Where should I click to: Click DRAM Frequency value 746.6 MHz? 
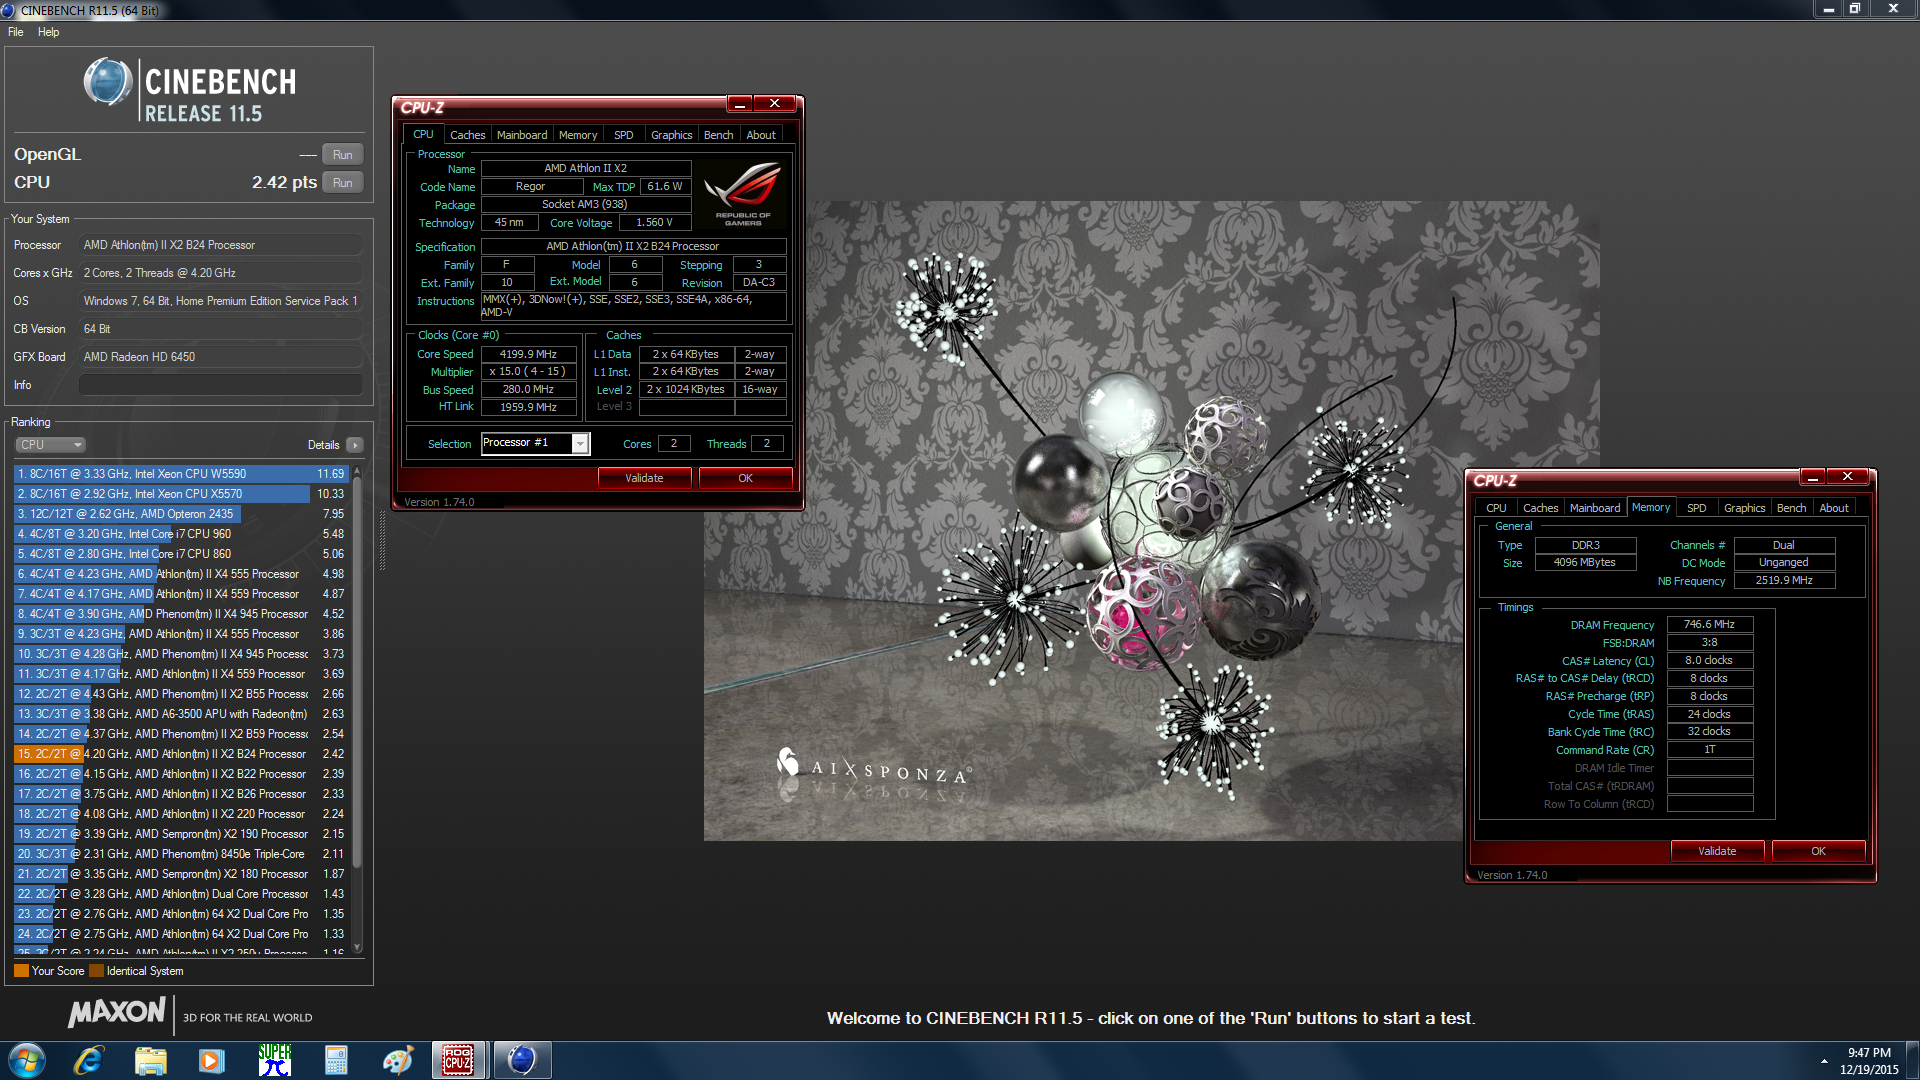click(x=1710, y=624)
